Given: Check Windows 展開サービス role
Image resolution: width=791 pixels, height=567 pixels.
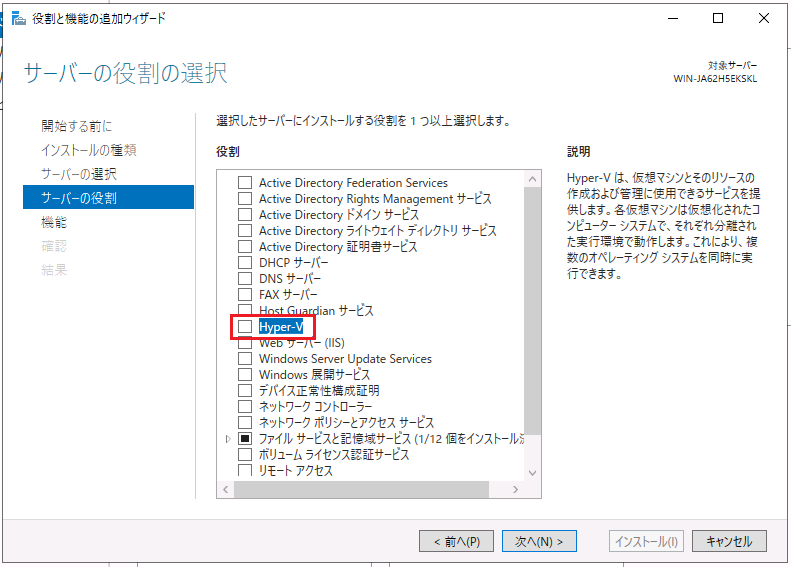Looking at the screenshot, I should (x=245, y=374).
